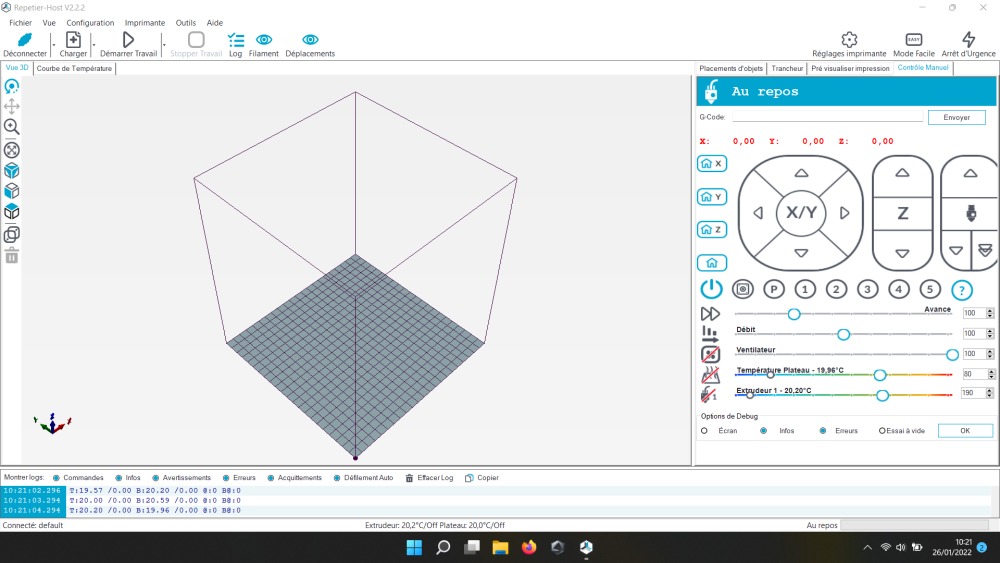The image size is (1000, 563).
Task: Open dropdown arrow next to Déconnecter
Action: pyautogui.click(x=53, y=44)
